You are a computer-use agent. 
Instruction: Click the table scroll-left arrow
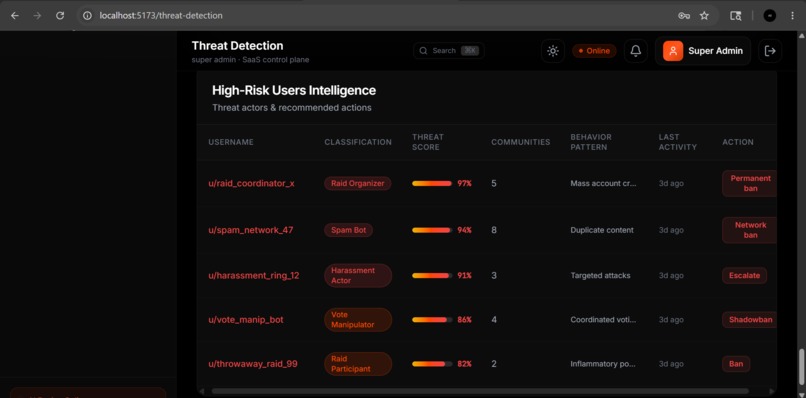pyautogui.click(x=202, y=391)
